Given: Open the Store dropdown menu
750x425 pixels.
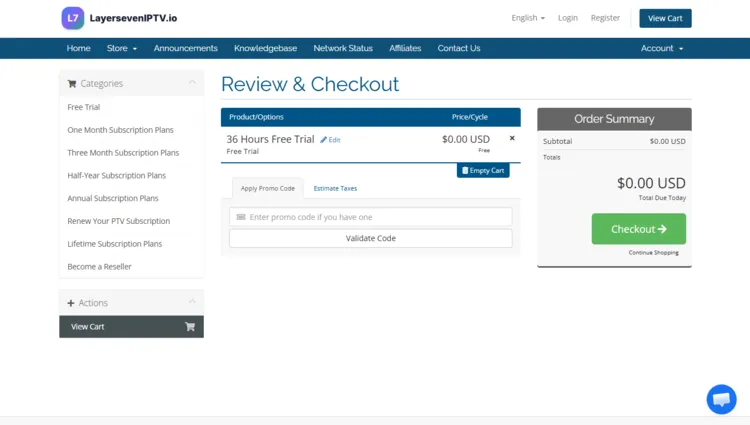Looking at the screenshot, I should 122,48.
